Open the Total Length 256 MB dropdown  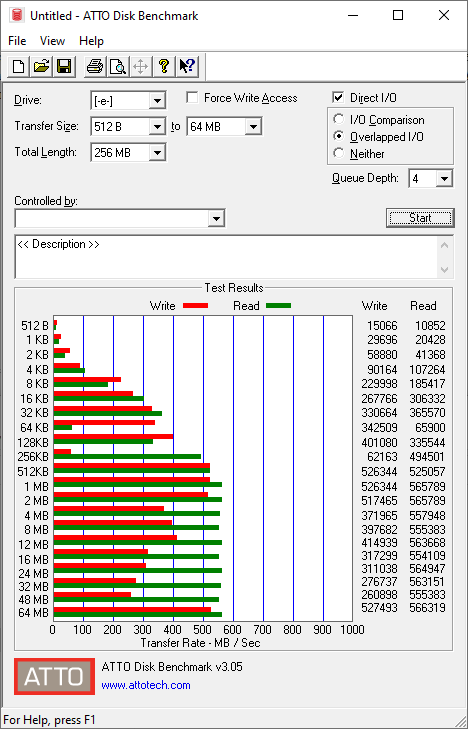tap(128, 152)
